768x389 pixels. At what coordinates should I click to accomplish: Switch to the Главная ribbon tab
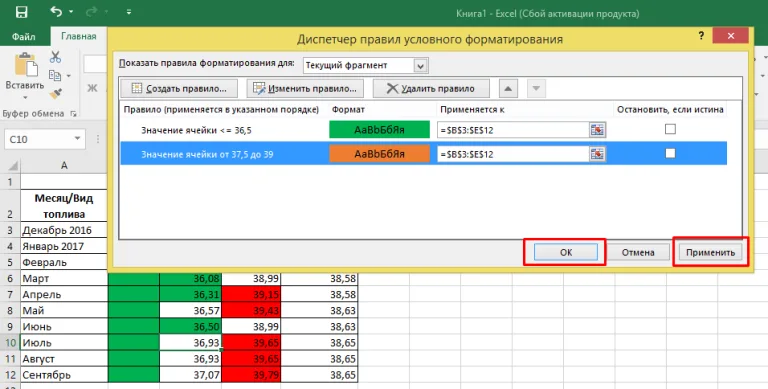pos(78,37)
